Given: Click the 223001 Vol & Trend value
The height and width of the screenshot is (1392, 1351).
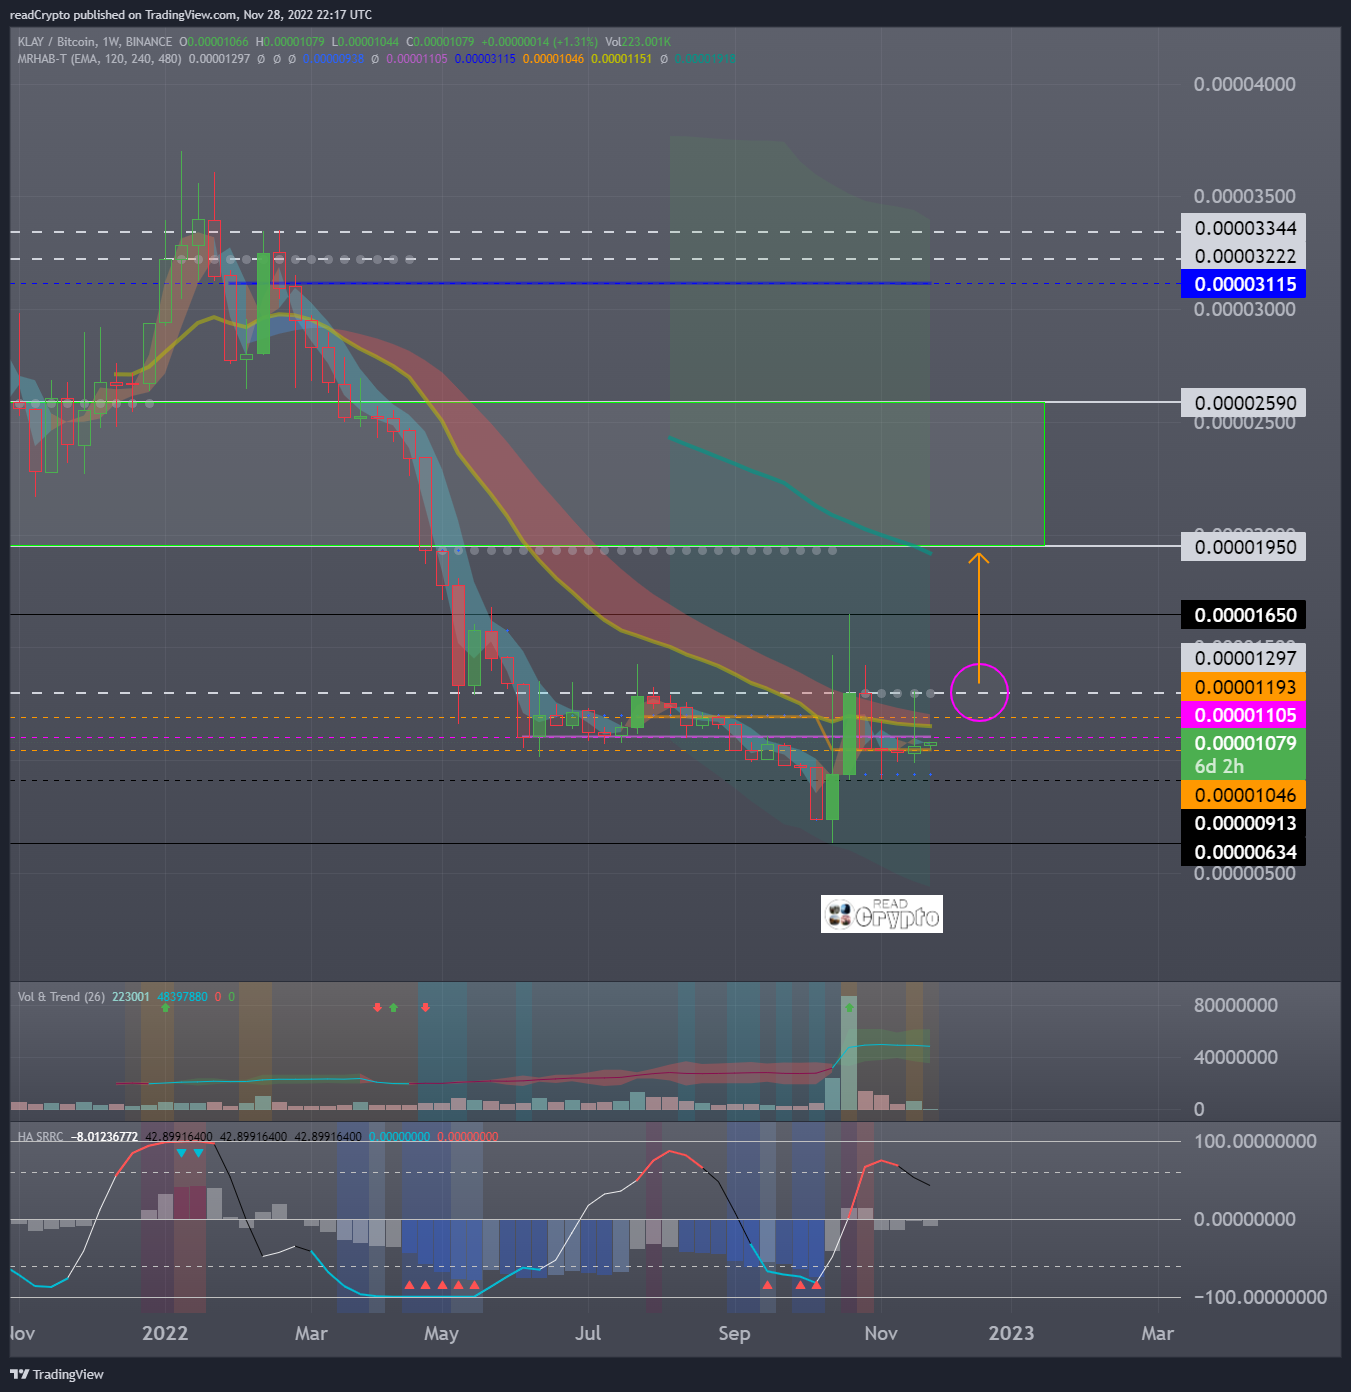Looking at the screenshot, I should pos(131,997).
